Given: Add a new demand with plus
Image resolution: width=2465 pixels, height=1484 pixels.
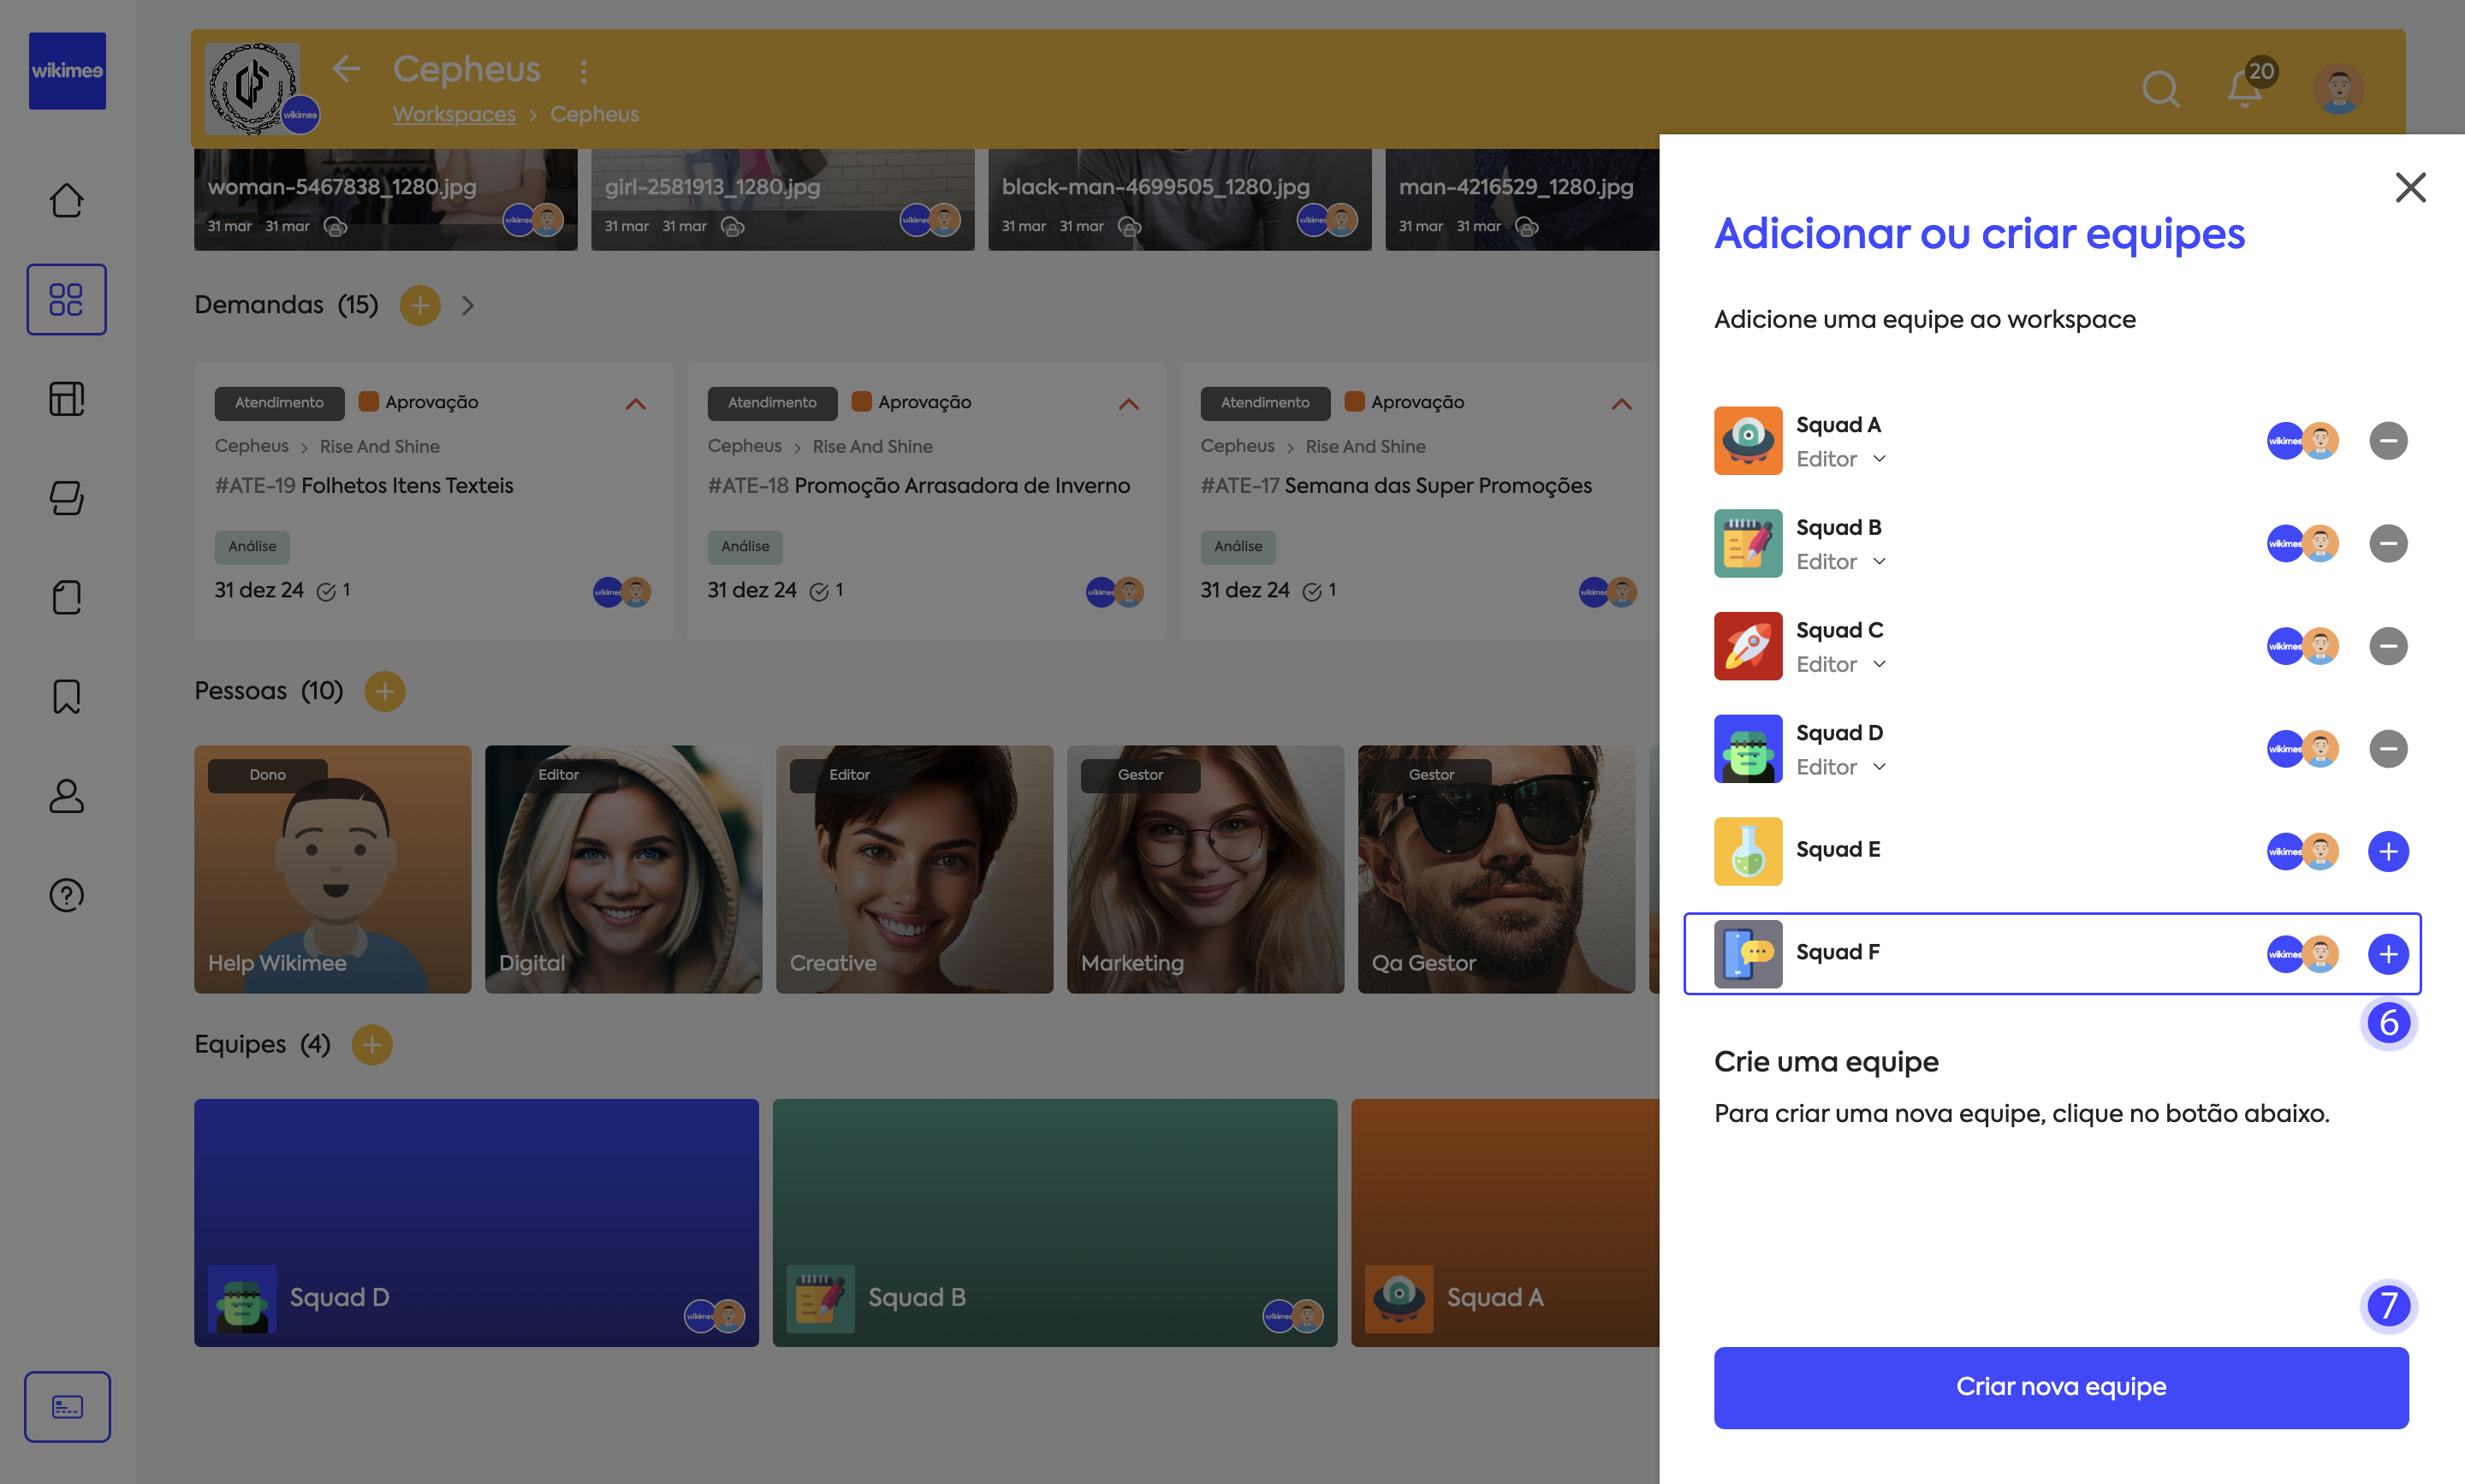Looking at the screenshot, I should pyautogui.click(x=420, y=305).
